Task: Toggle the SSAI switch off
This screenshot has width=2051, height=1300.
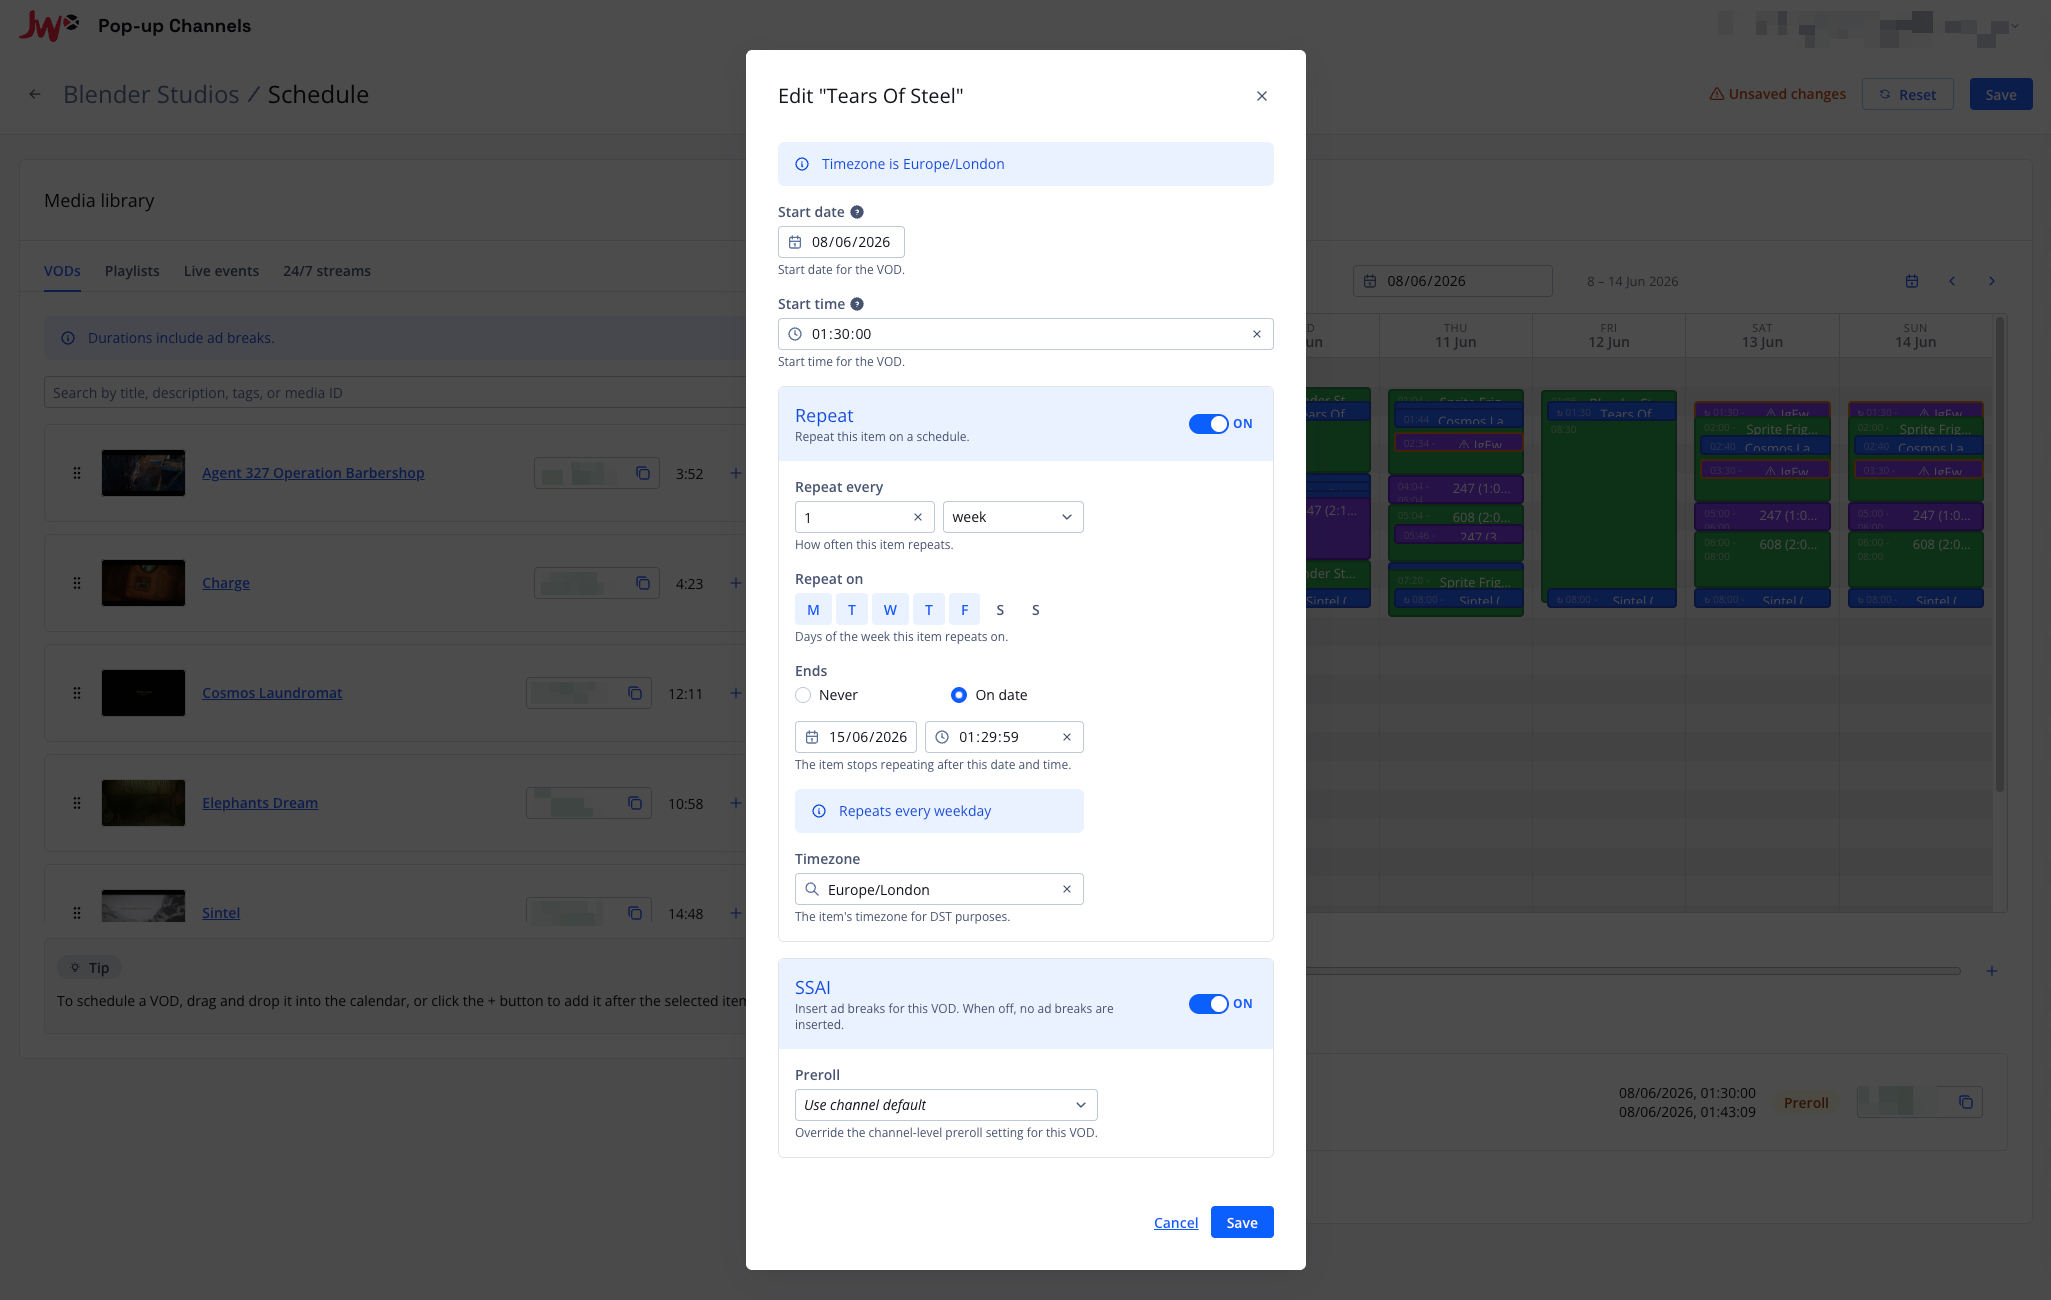Action: coord(1208,1004)
